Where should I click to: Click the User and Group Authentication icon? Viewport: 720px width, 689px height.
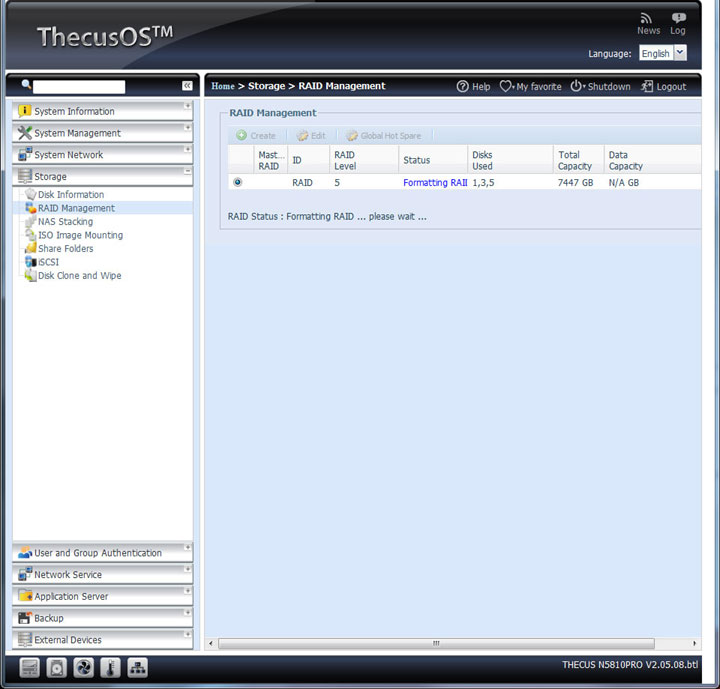(x=24, y=553)
